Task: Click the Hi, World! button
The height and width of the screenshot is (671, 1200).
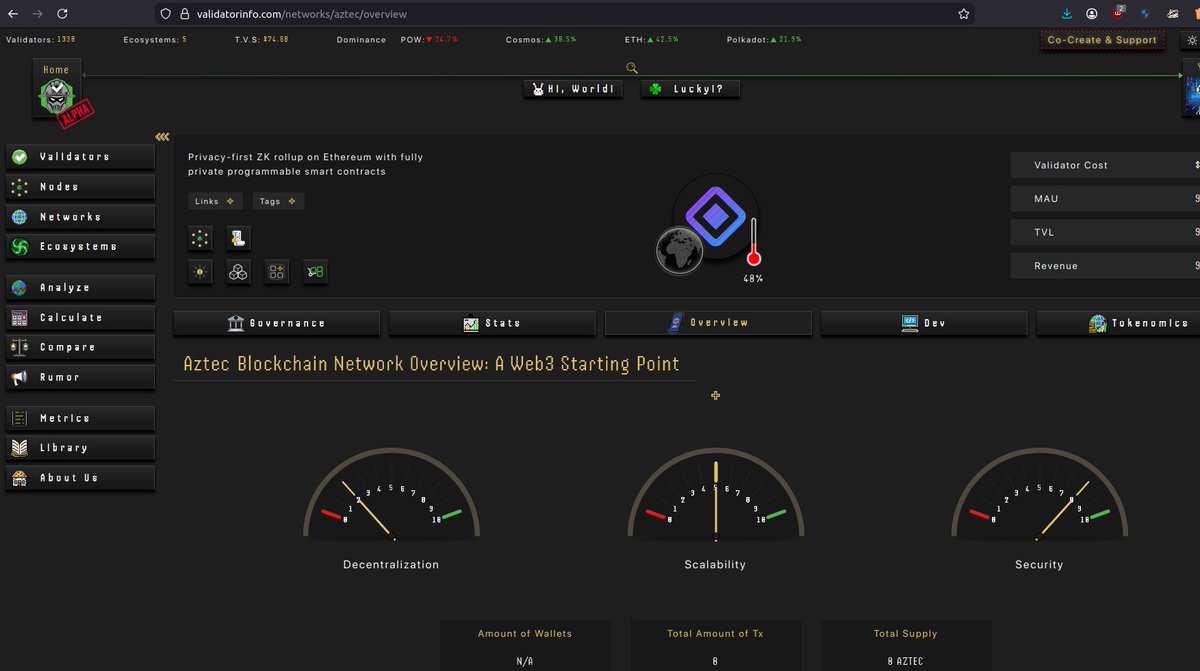Action: (x=573, y=89)
